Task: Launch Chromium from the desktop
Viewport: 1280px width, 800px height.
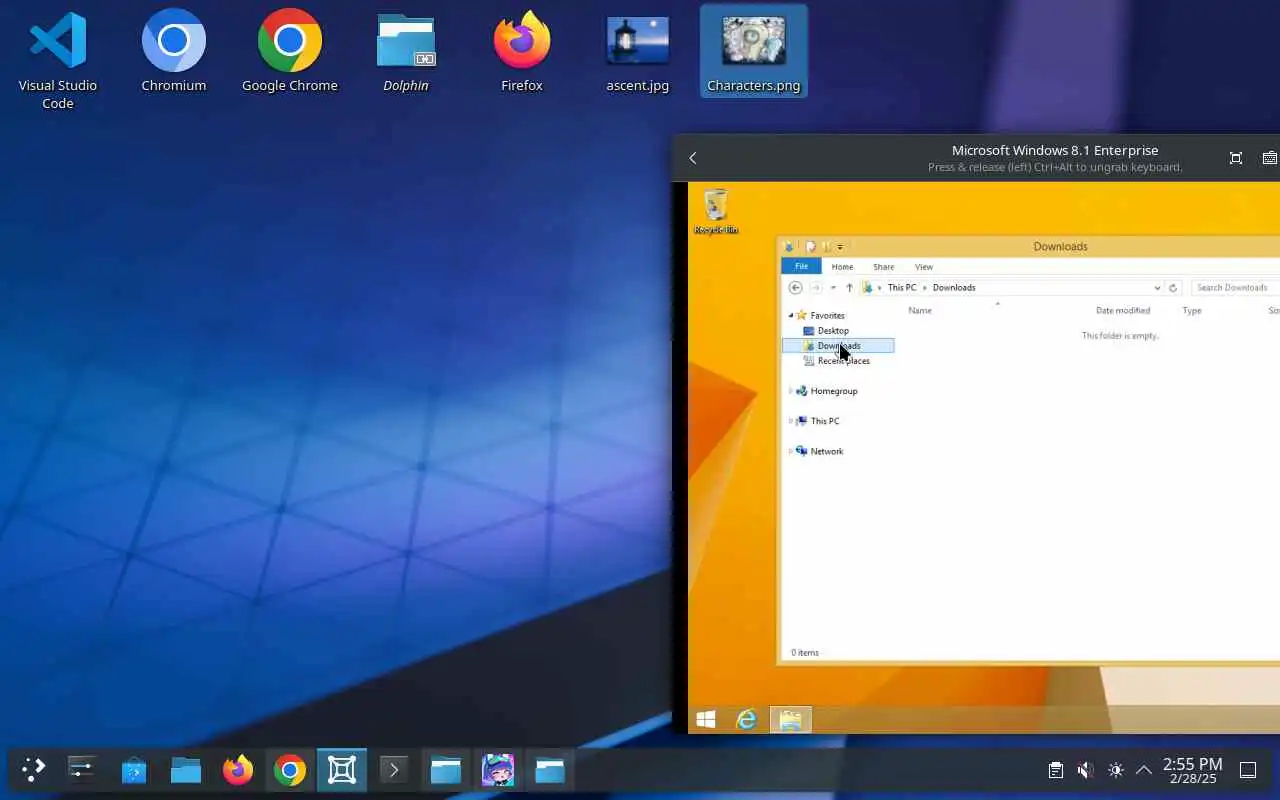Action: 173,52
